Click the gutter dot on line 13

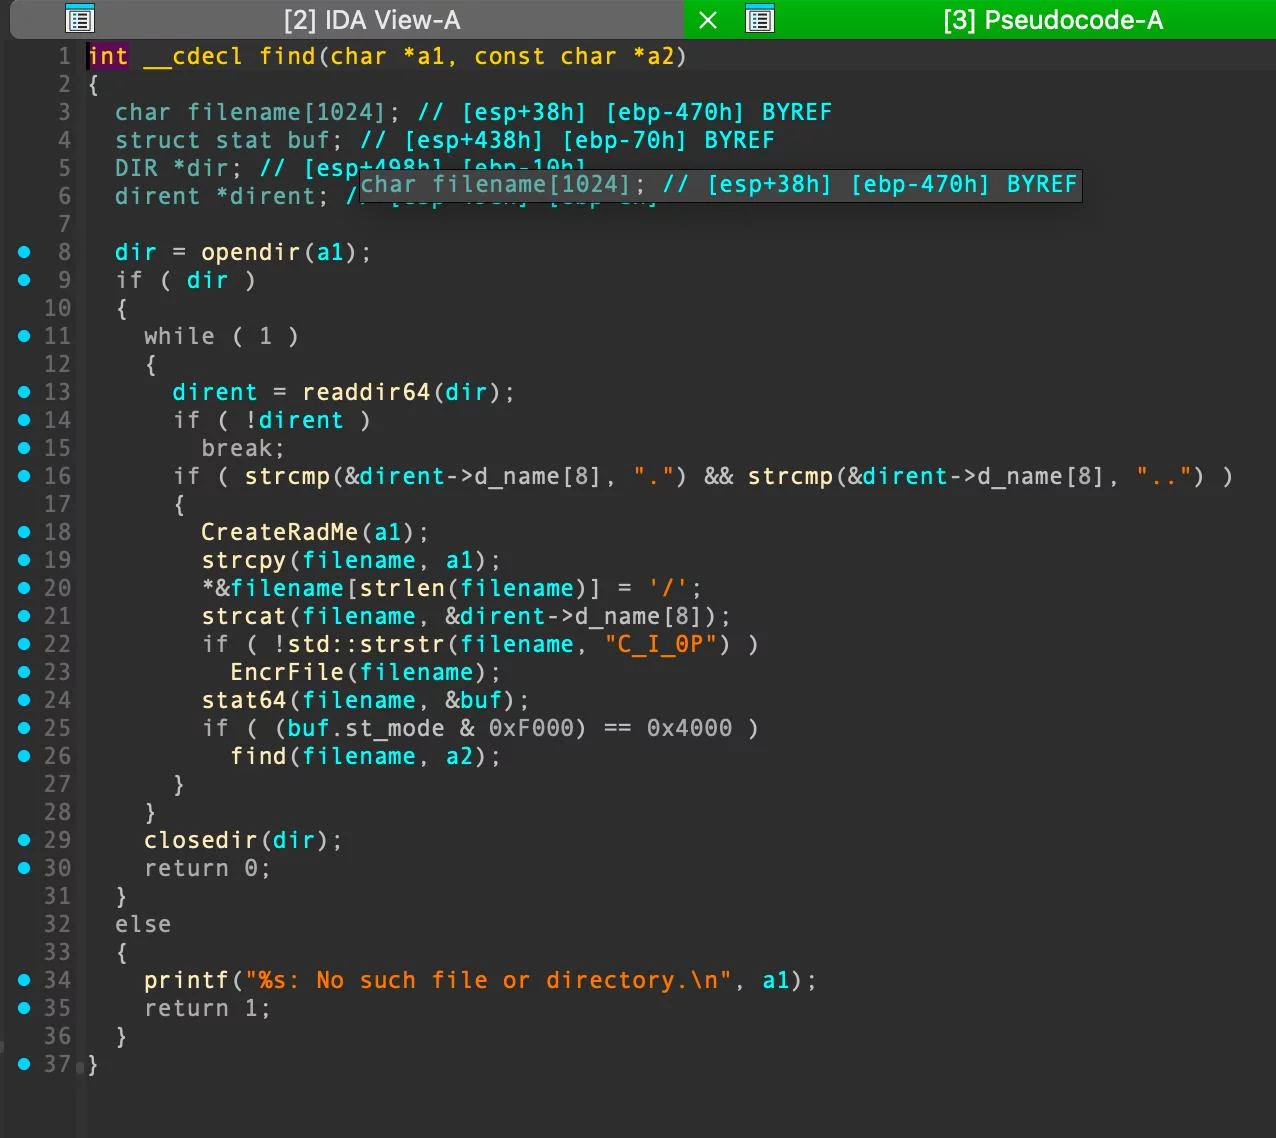[24, 392]
